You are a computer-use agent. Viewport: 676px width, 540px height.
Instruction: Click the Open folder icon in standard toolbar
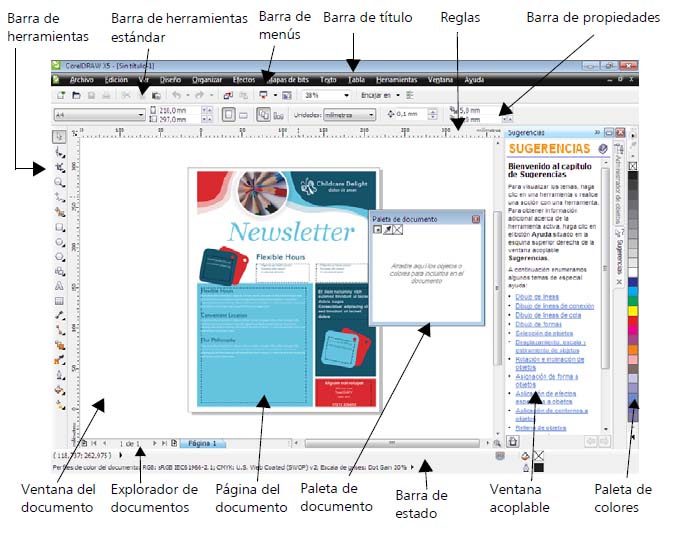[76, 95]
